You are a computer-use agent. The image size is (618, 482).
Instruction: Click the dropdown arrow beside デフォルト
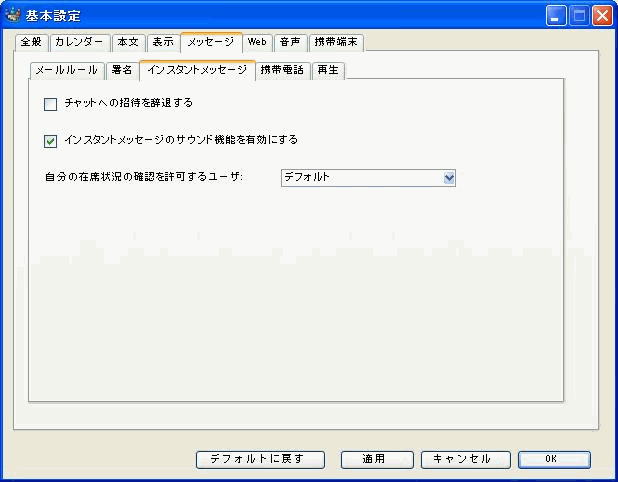click(449, 178)
